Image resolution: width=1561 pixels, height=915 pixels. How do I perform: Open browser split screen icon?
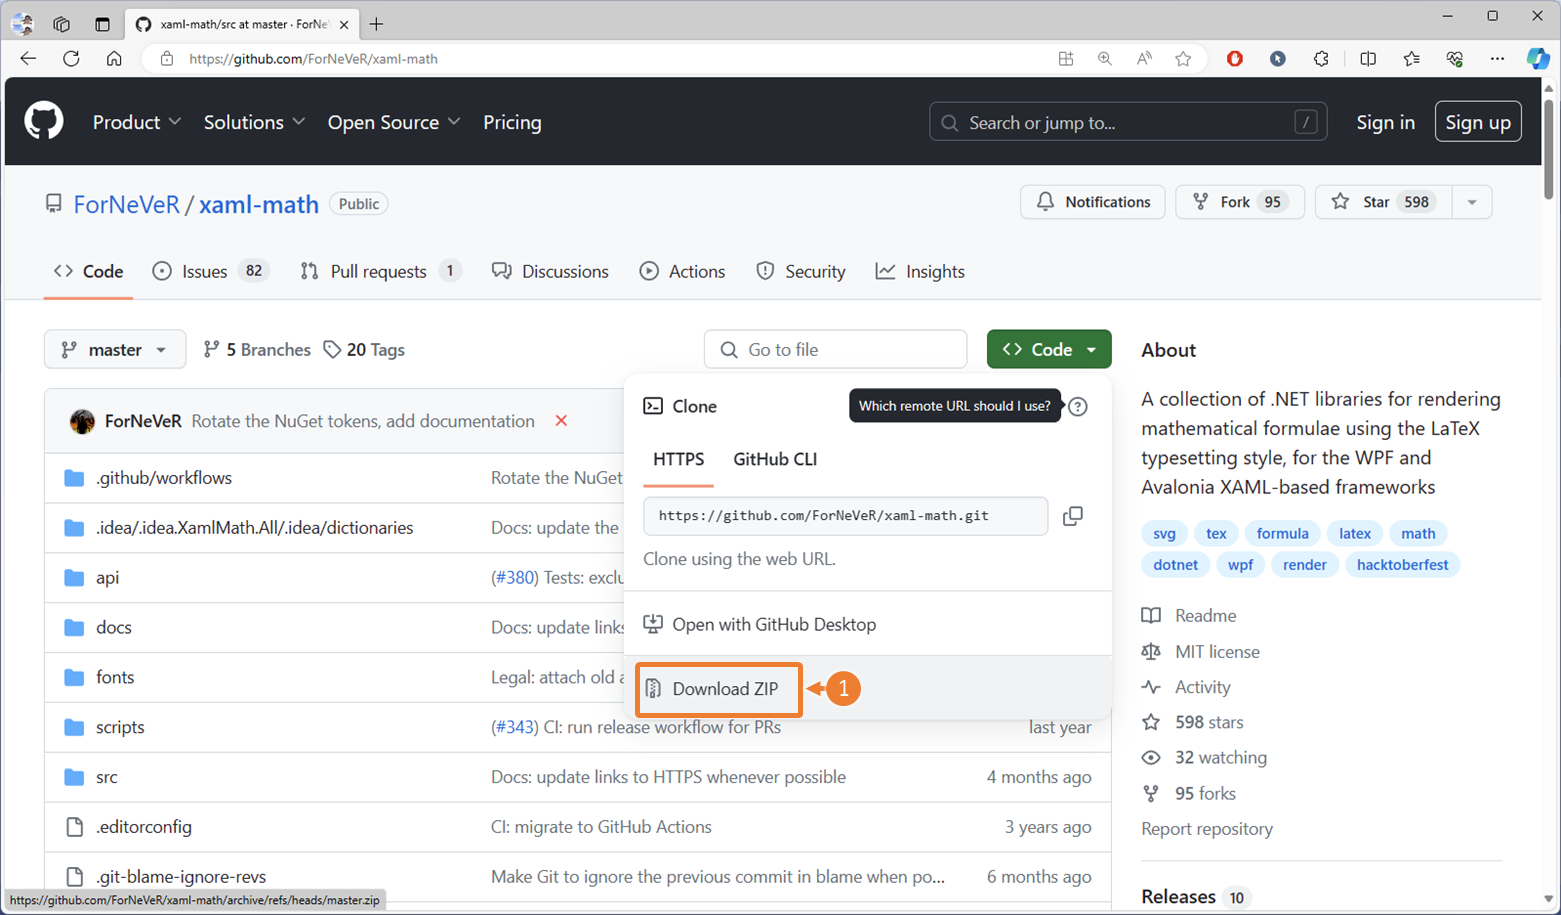click(x=1368, y=59)
